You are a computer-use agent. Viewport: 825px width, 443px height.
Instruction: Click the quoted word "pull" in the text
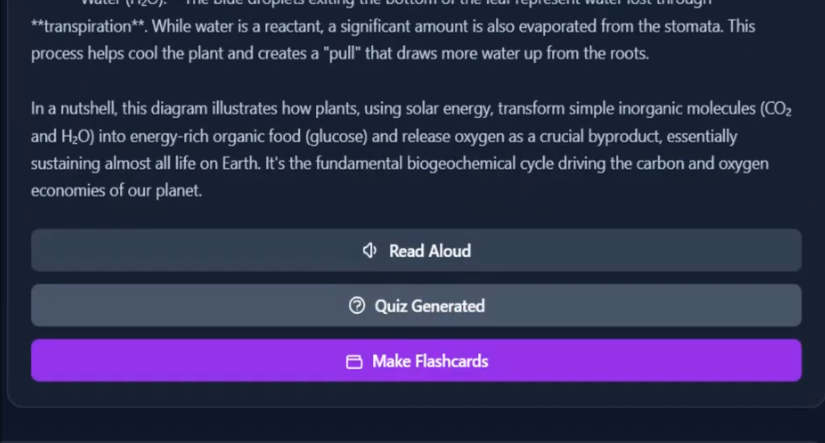pos(342,53)
